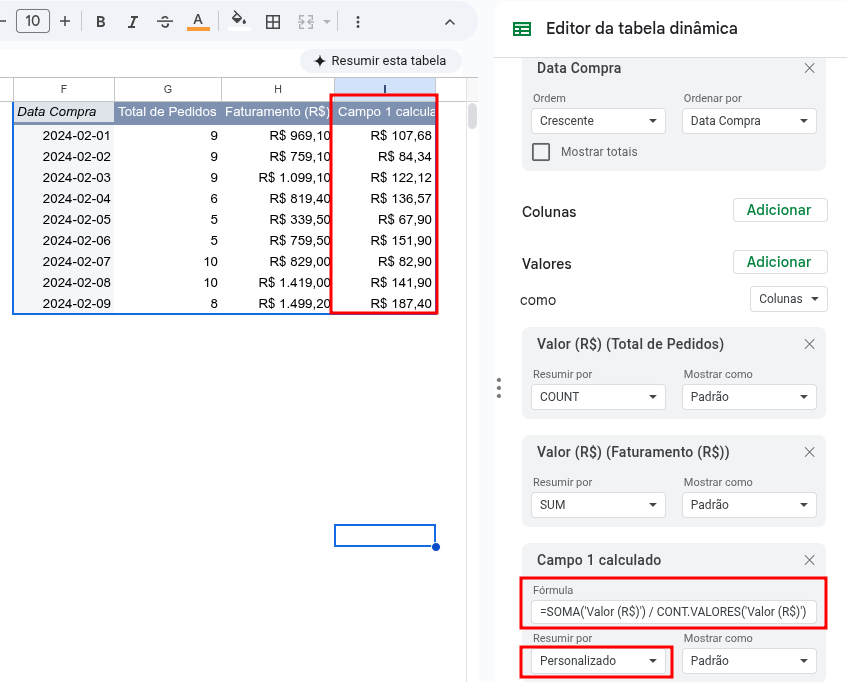Image resolution: width=847 pixels, height=682 pixels.
Task: Open the text color picker
Action: [197, 21]
